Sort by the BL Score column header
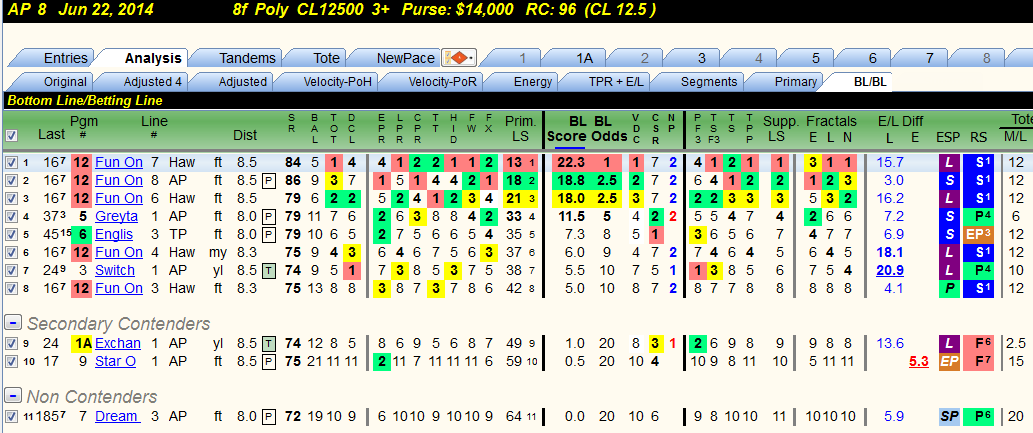1033x433 pixels. [x=569, y=129]
